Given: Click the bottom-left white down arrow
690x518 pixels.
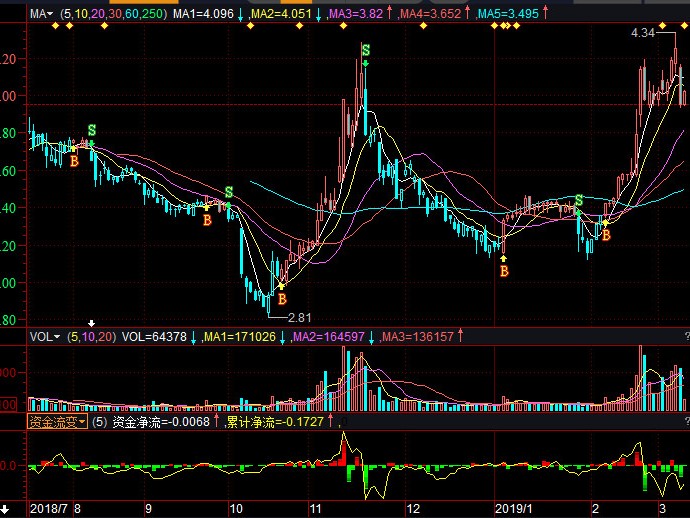Looking at the screenshot, I should coord(4,509).
